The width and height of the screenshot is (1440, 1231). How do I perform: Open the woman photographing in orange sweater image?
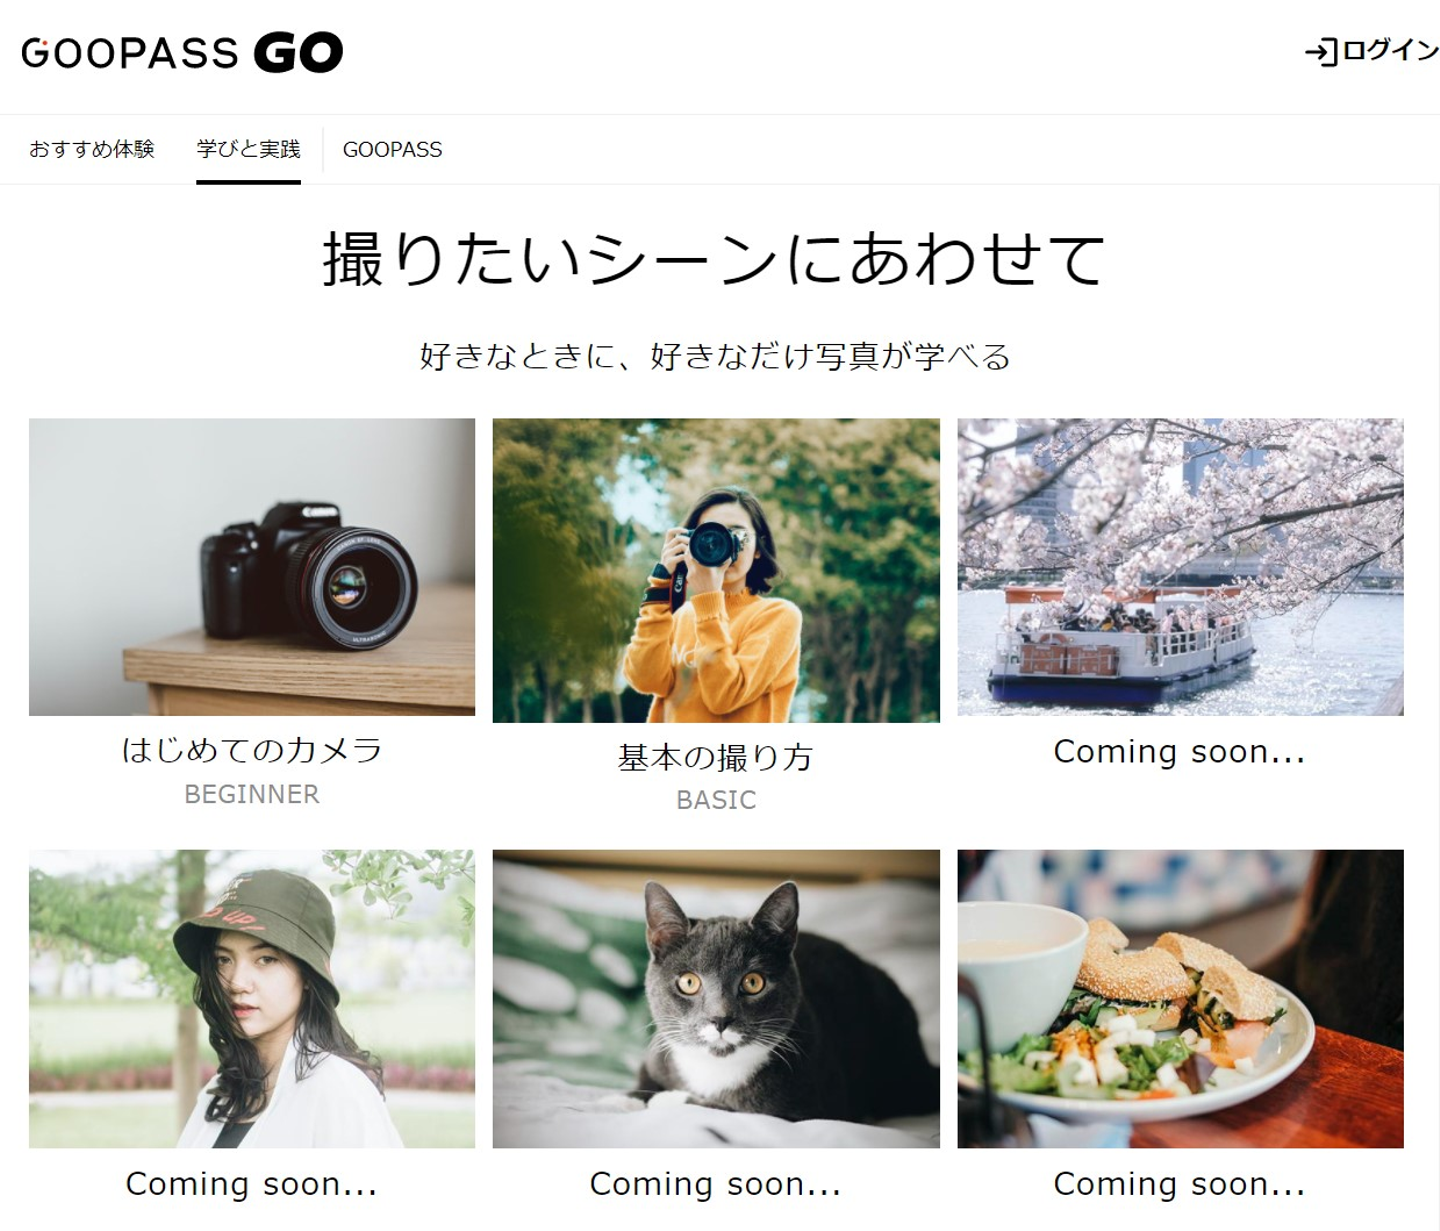pyautogui.click(x=716, y=571)
